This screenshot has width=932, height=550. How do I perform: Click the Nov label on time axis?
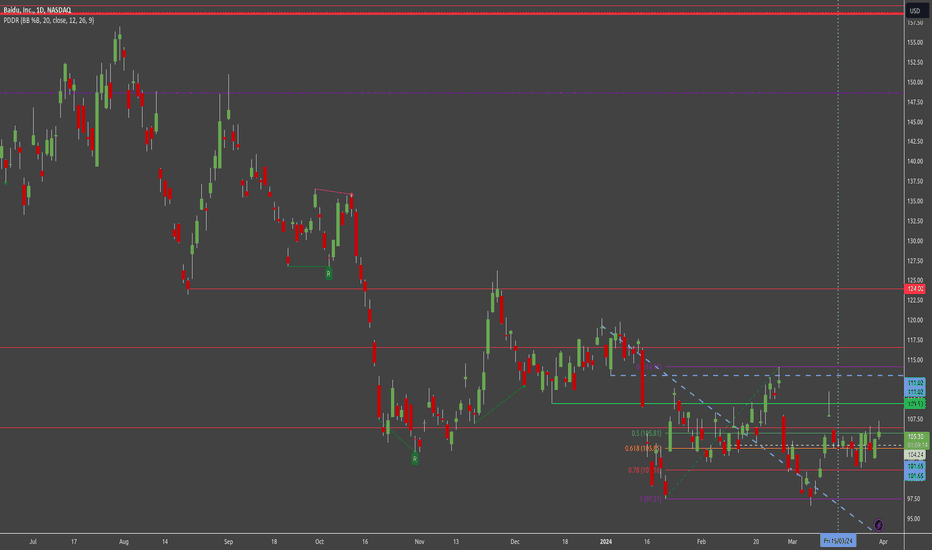420,542
